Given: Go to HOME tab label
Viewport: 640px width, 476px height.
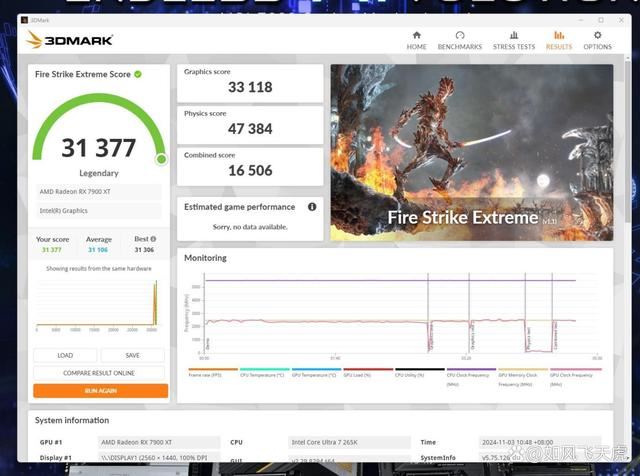Looking at the screenshot, I should tap(416, 47).
